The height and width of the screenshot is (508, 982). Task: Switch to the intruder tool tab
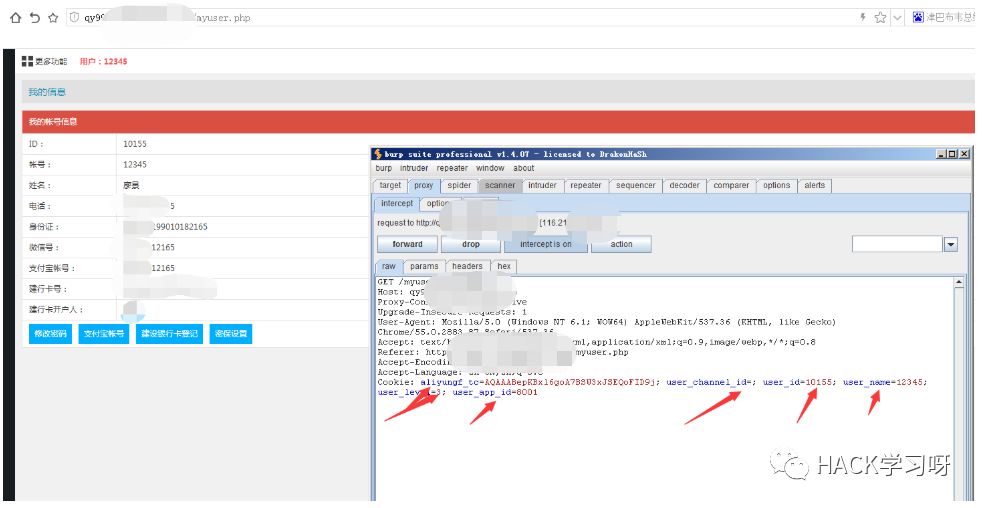[542, 185]
